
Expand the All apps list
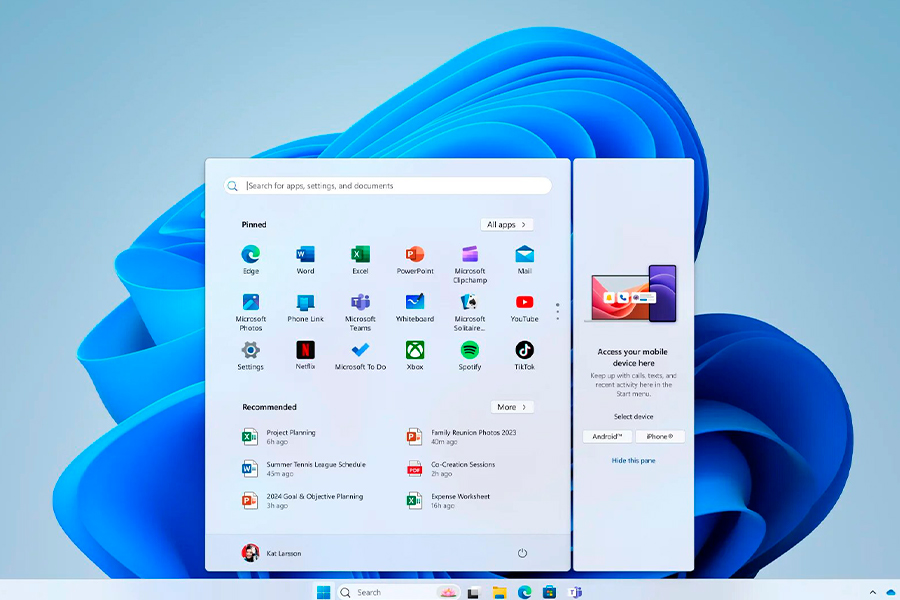pyautogui.click(x=507, y=224)
